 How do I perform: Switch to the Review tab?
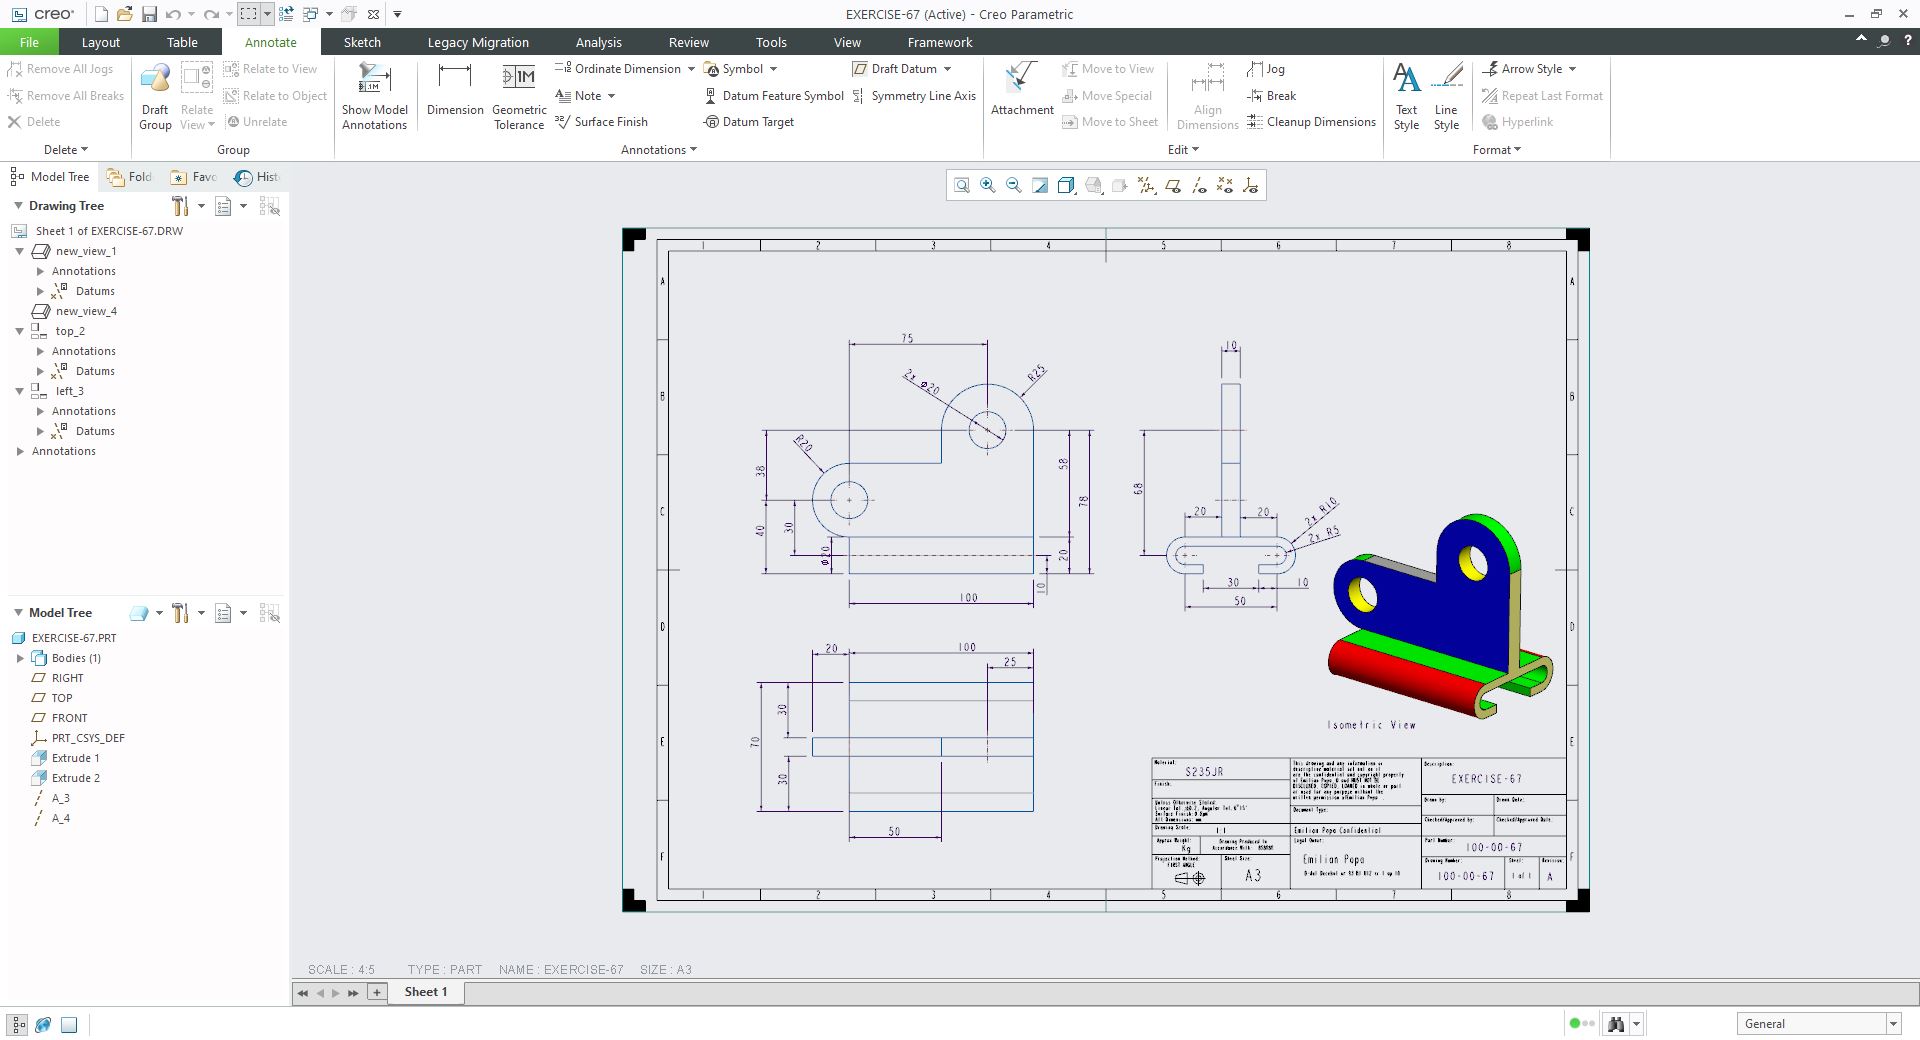(688, 42)
